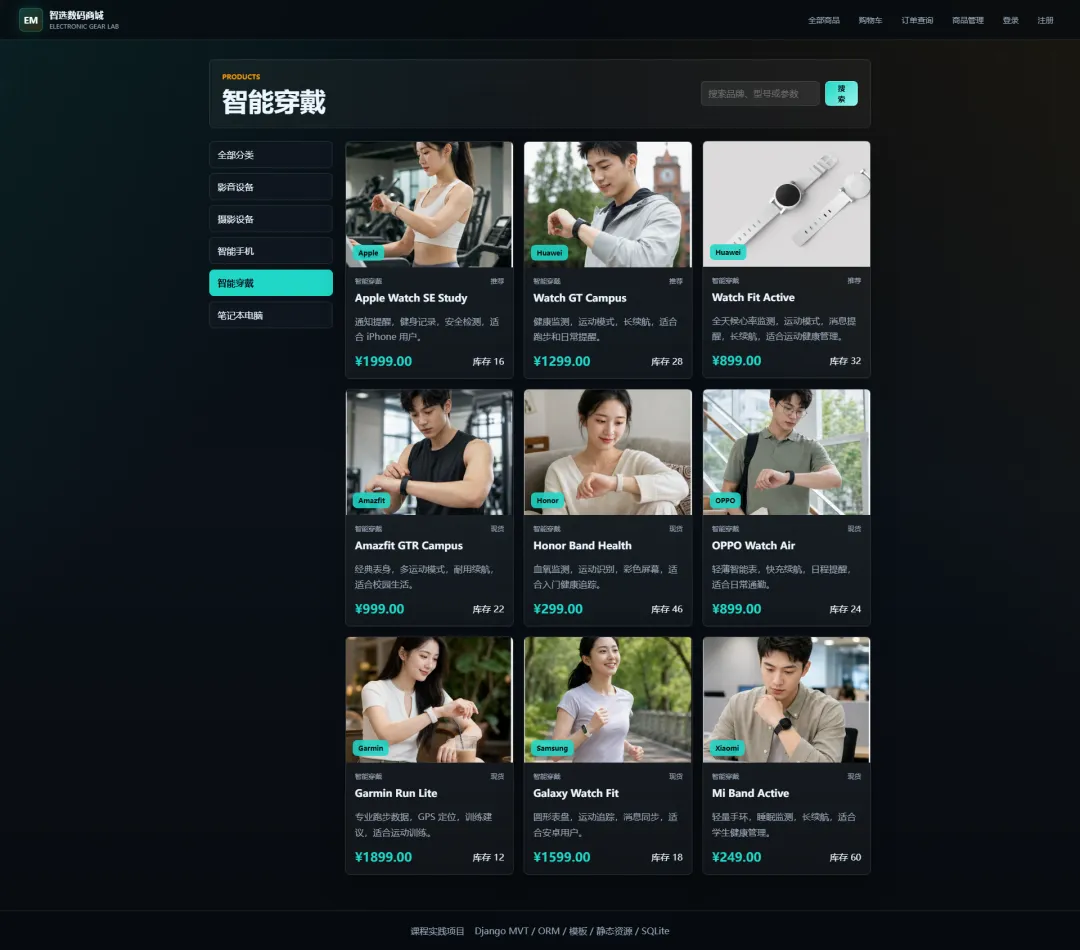Click the ¥299.00 price
Screen dimensions: 1080x950
point(557,609)
